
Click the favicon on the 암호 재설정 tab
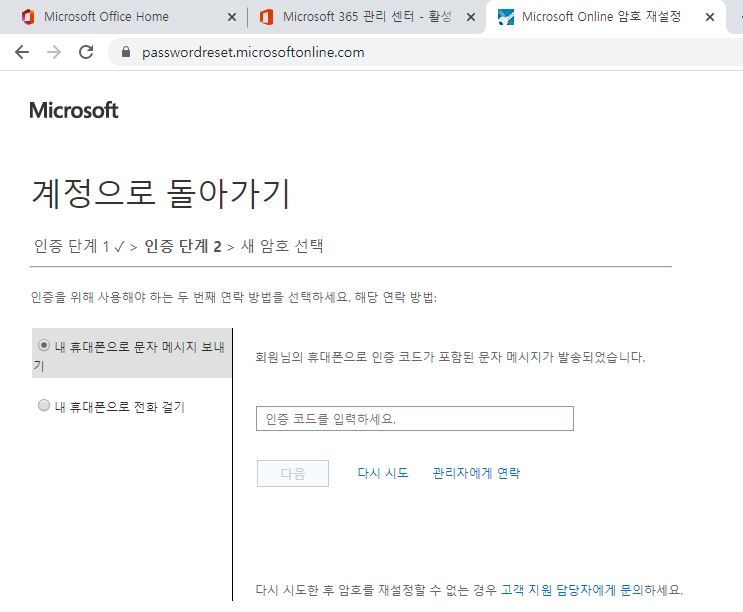506,17
